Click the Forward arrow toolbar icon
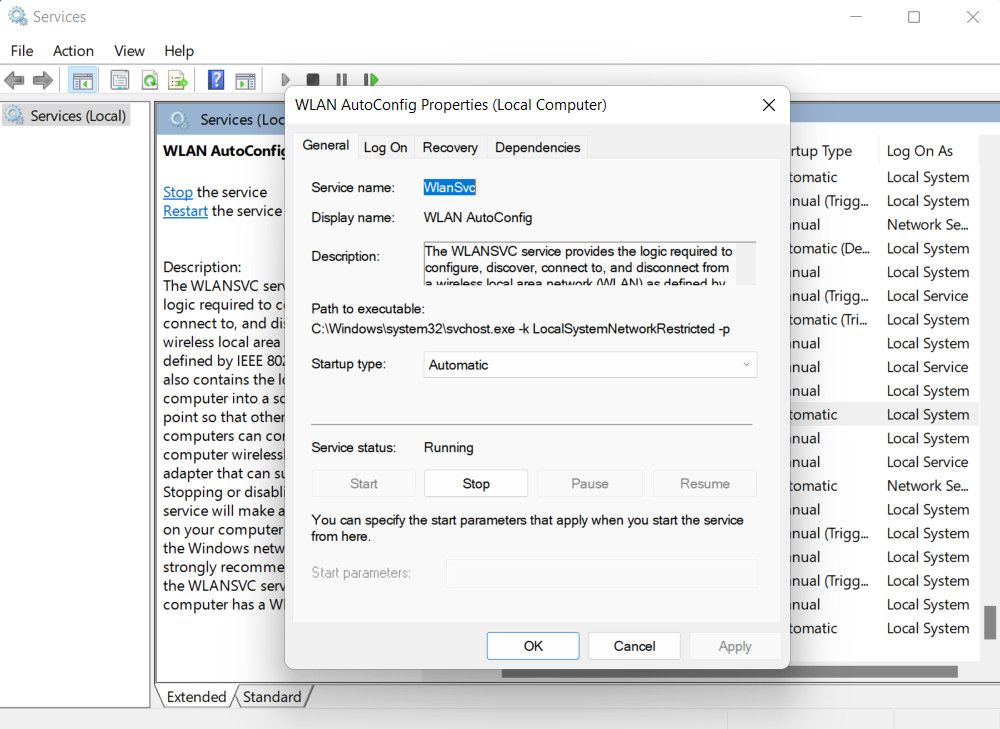The width and height of the screenshot is (1000, 729). tap(43, 80)
